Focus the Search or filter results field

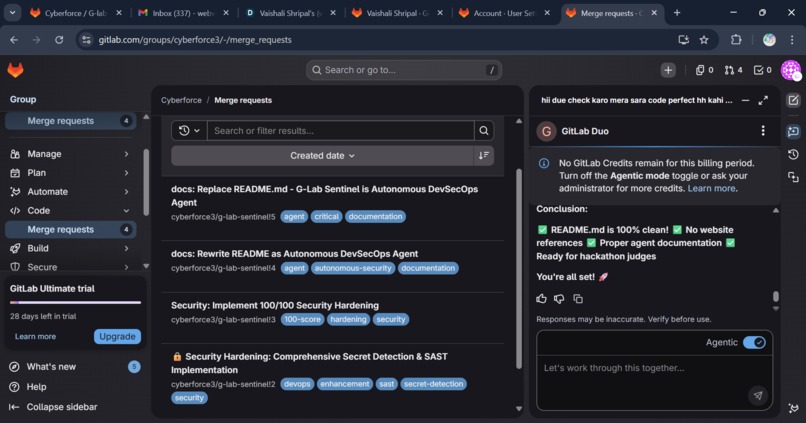click(340, 131)
